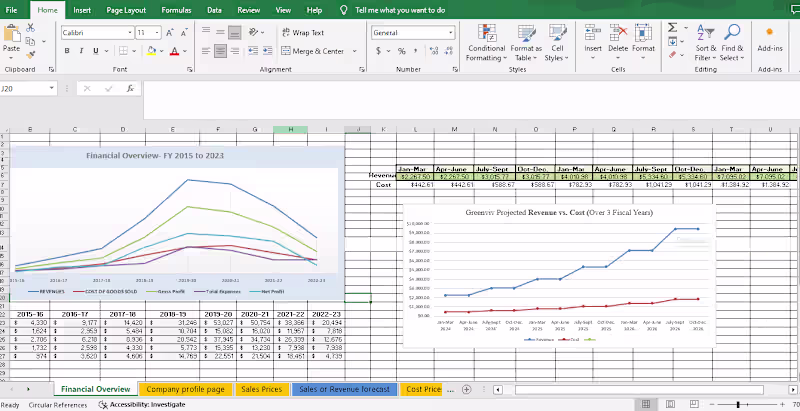Click the Format Painter brush icon
Viewport: 800px width, 411px height.
click(x=33, y=55)
